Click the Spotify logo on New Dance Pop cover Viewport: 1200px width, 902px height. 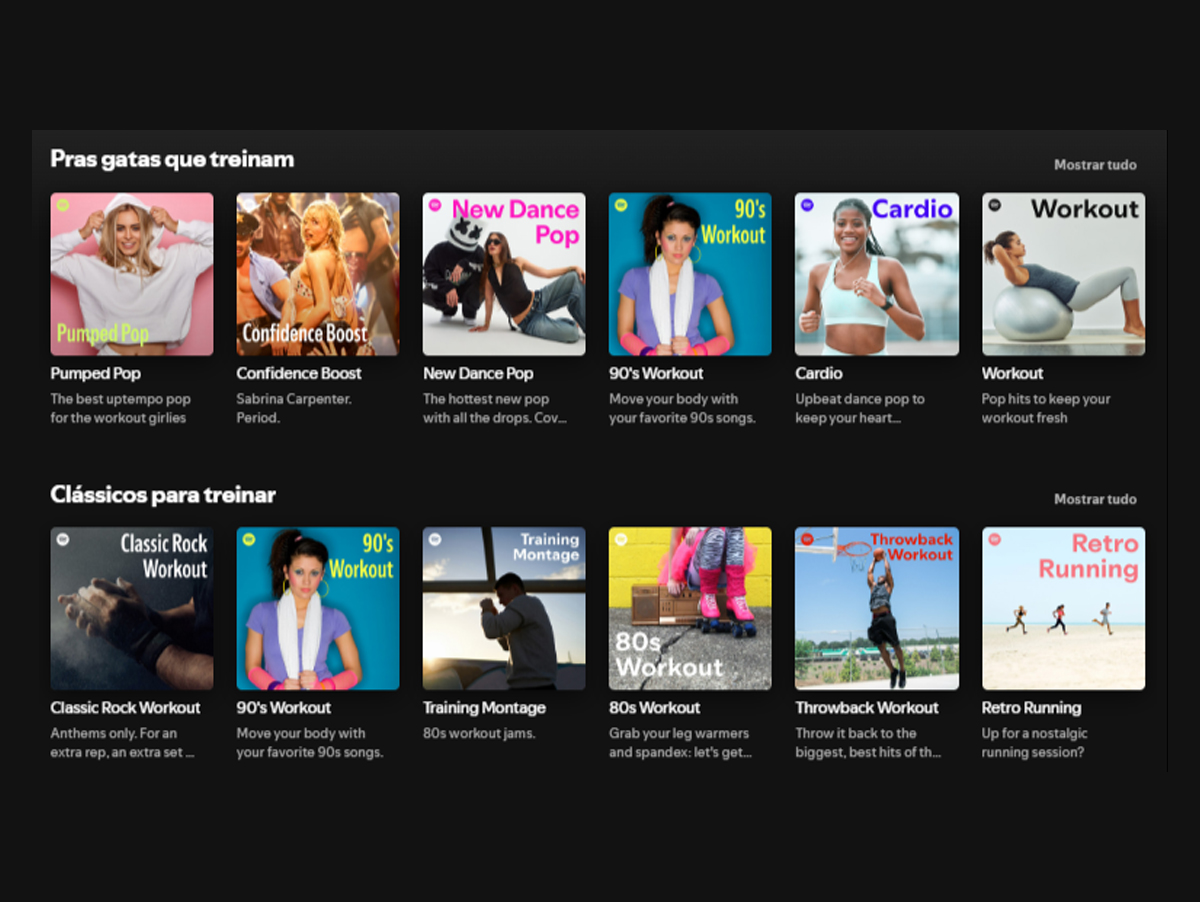[432, 203]
